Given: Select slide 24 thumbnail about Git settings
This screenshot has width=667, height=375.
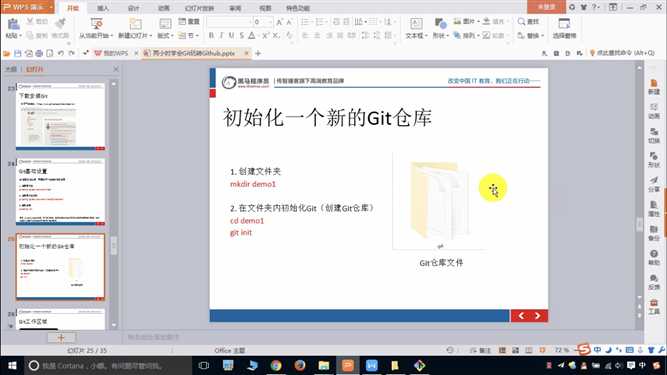Looking at the screenshot, I should (60, 192).
